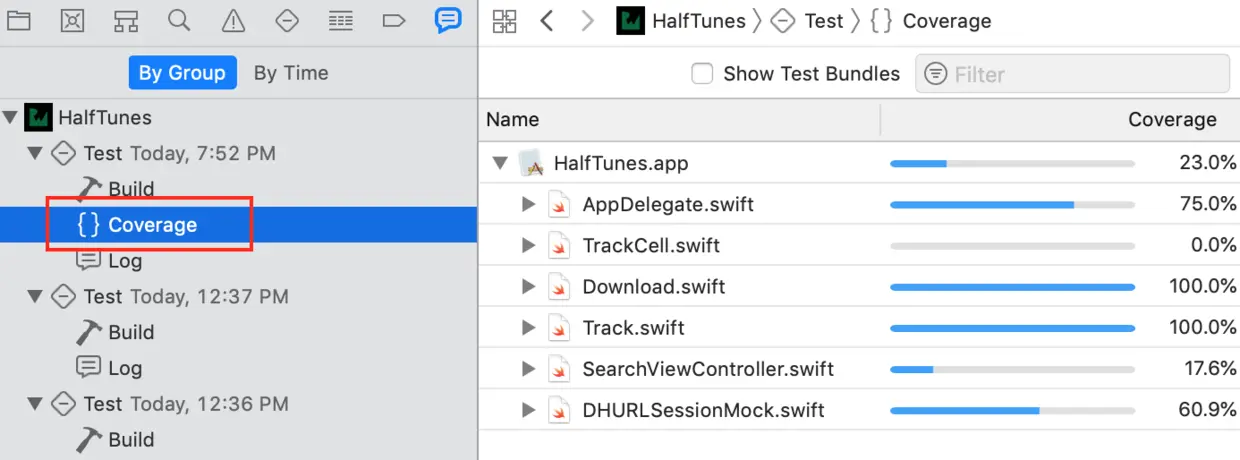Click the related items grid icon
Viewport: 1240px width, 460px height.
pyautogui.click(x=504, y=21)
